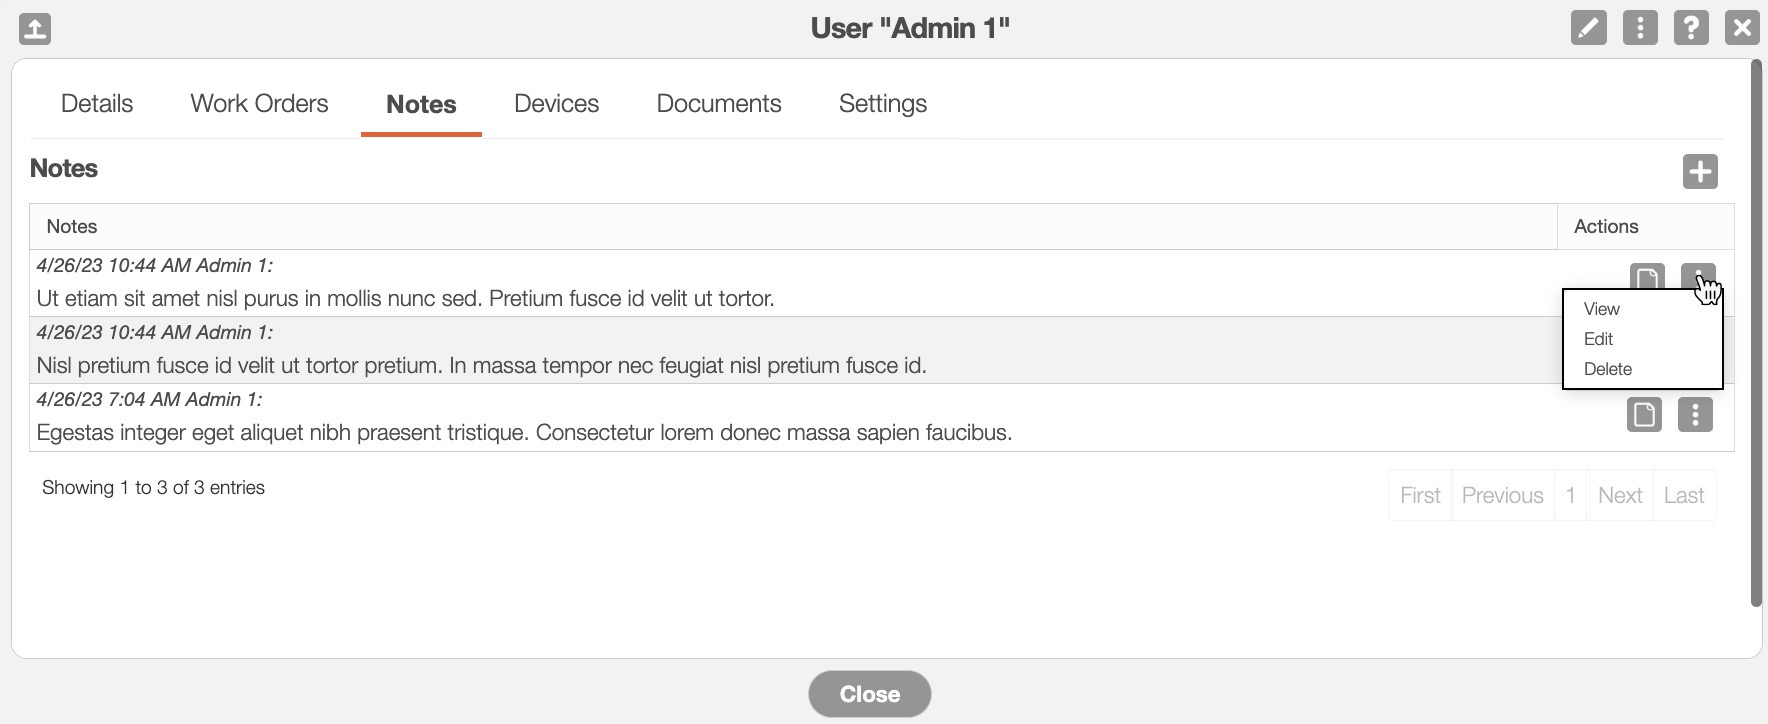Viewport: 1768px width, 724px height.
Task: Switch to the Details tab
Action: tap(97, 104)
